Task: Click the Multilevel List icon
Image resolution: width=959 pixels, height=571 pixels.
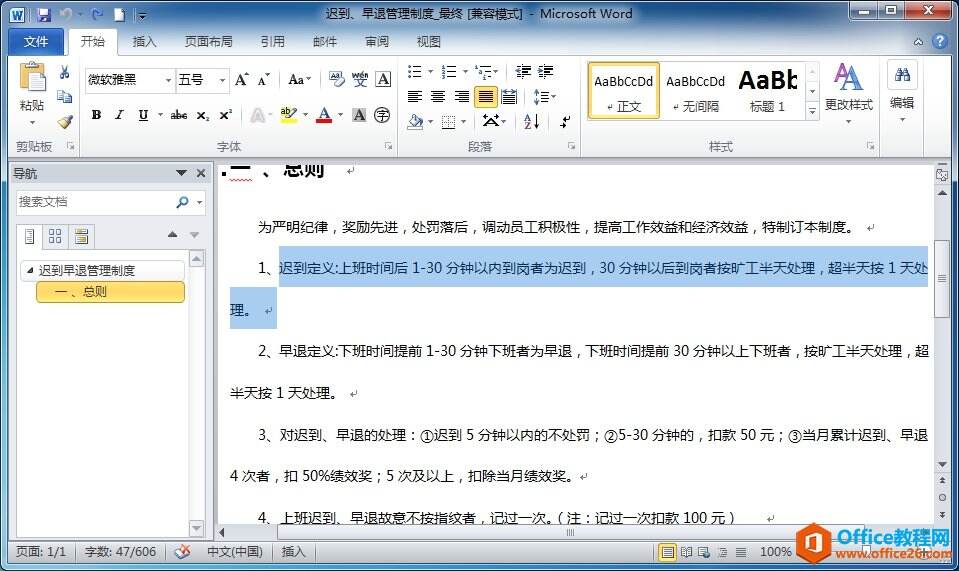Action: click(x=483, y=72)
